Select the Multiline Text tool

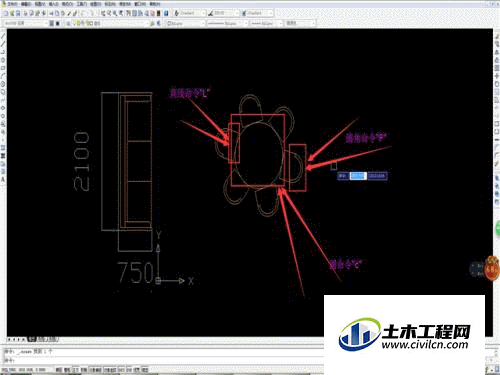(3, 179)
